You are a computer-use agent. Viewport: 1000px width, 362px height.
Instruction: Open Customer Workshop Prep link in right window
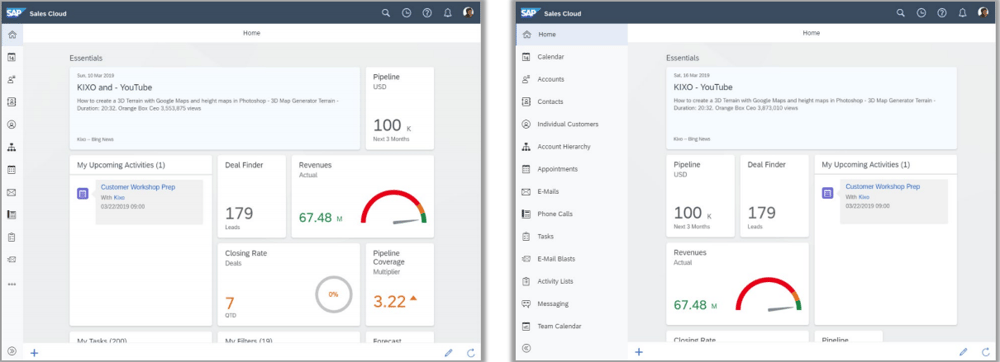883,187
